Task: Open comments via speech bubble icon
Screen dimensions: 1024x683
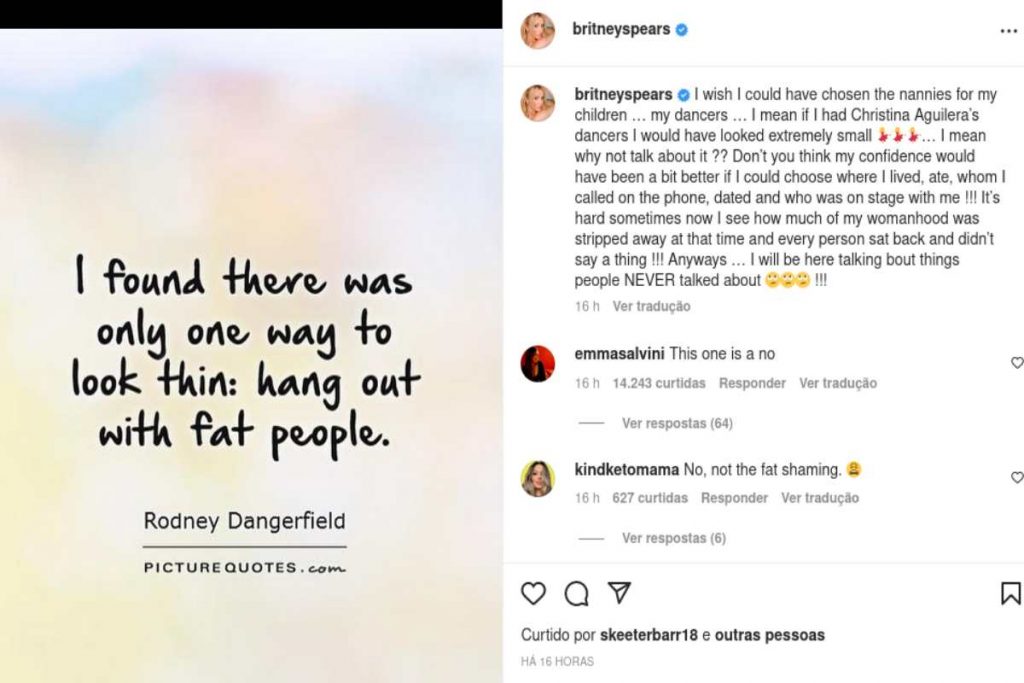Action: pos(576,594)
